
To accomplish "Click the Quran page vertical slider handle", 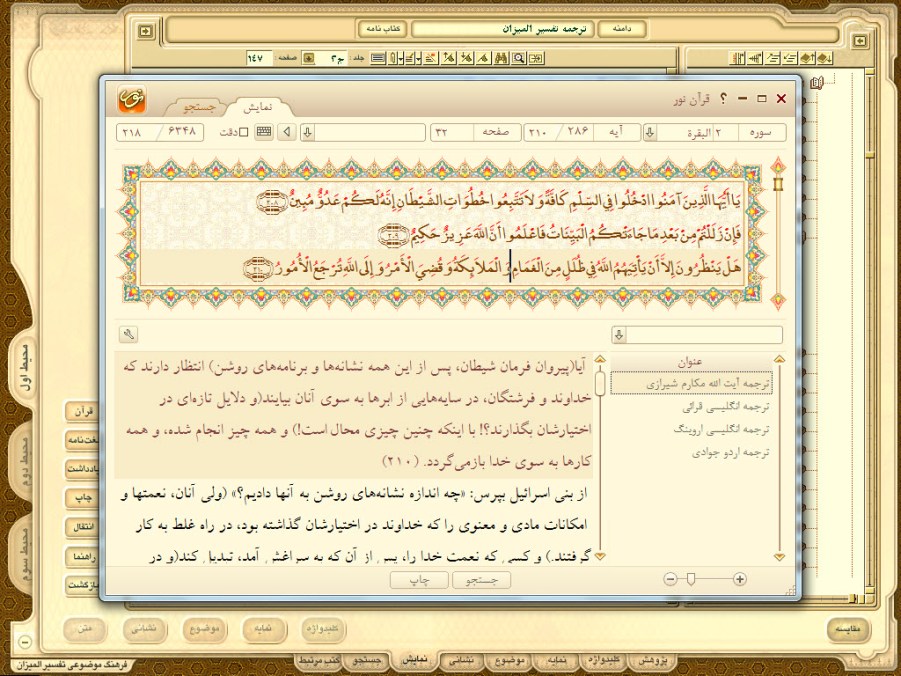I will tap(778, 184).
